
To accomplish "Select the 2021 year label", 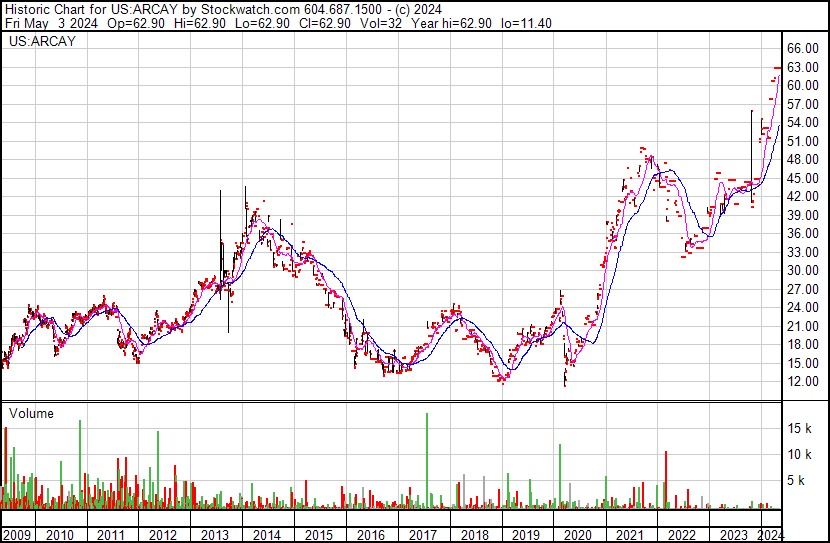I will (x=629, y=535).
